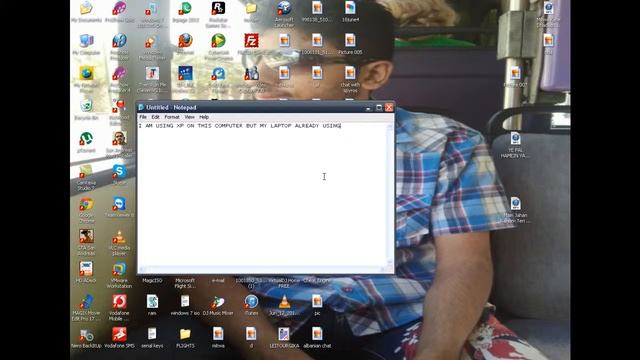The width and height of the screenshot is (640, 360).
Task: Select the Google Chrome desktop icon
Action: click(86, 210)
